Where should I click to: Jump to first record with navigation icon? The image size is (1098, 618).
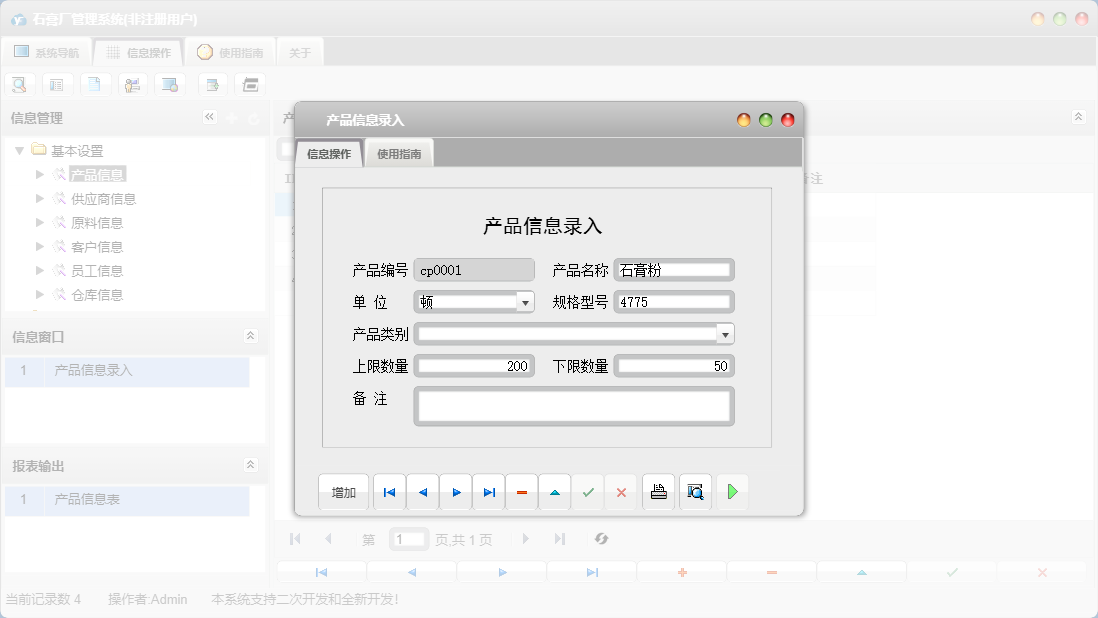(x=389, y=491)
